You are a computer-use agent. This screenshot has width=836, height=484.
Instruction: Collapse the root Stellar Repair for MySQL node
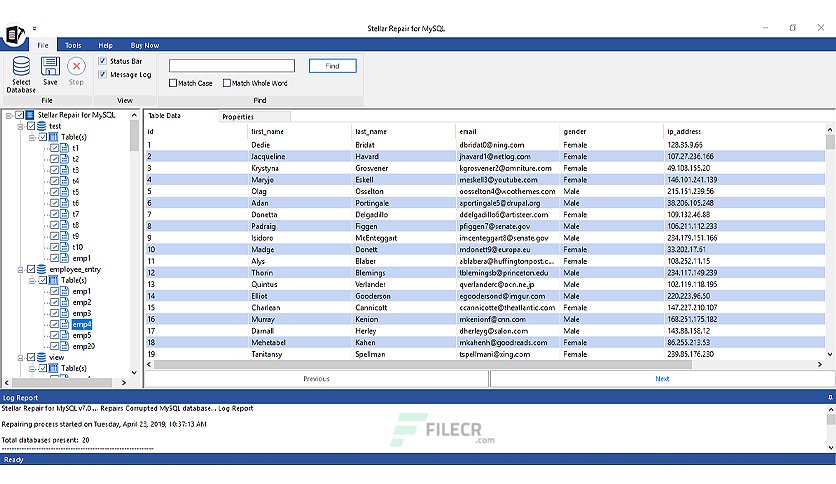9,115
